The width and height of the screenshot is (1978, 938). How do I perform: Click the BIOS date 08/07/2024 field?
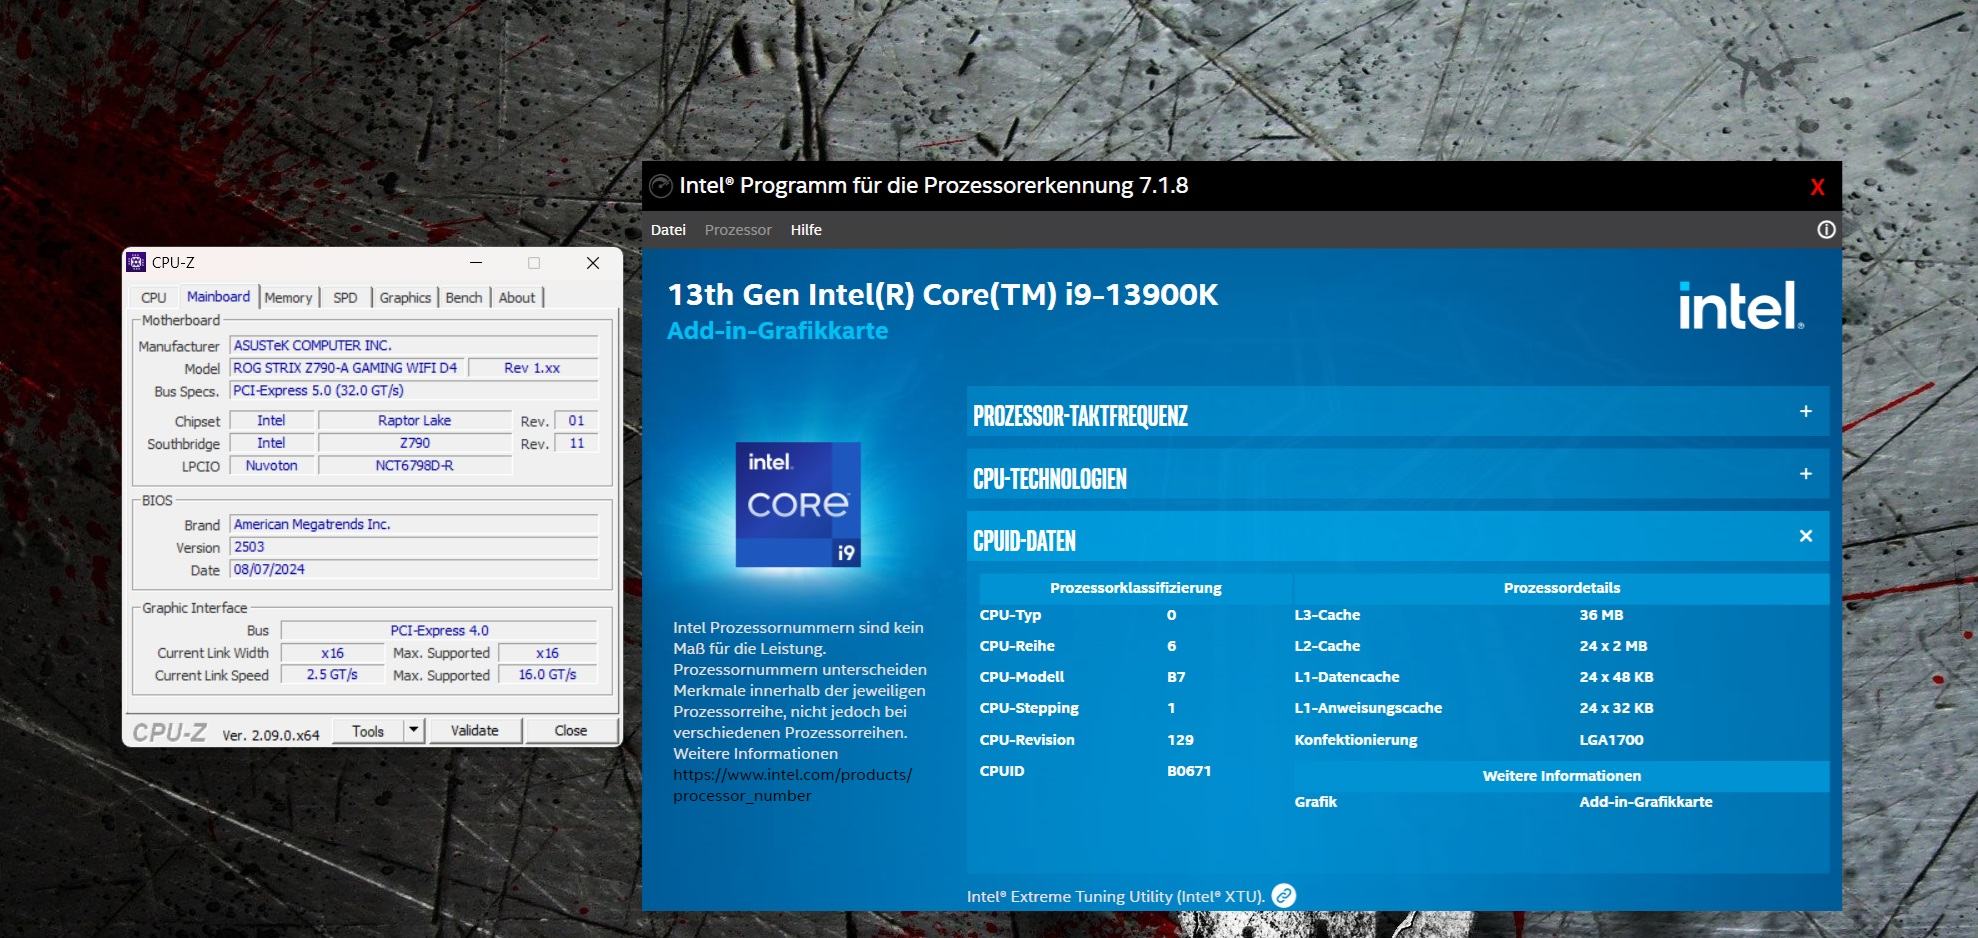(414, 570)
